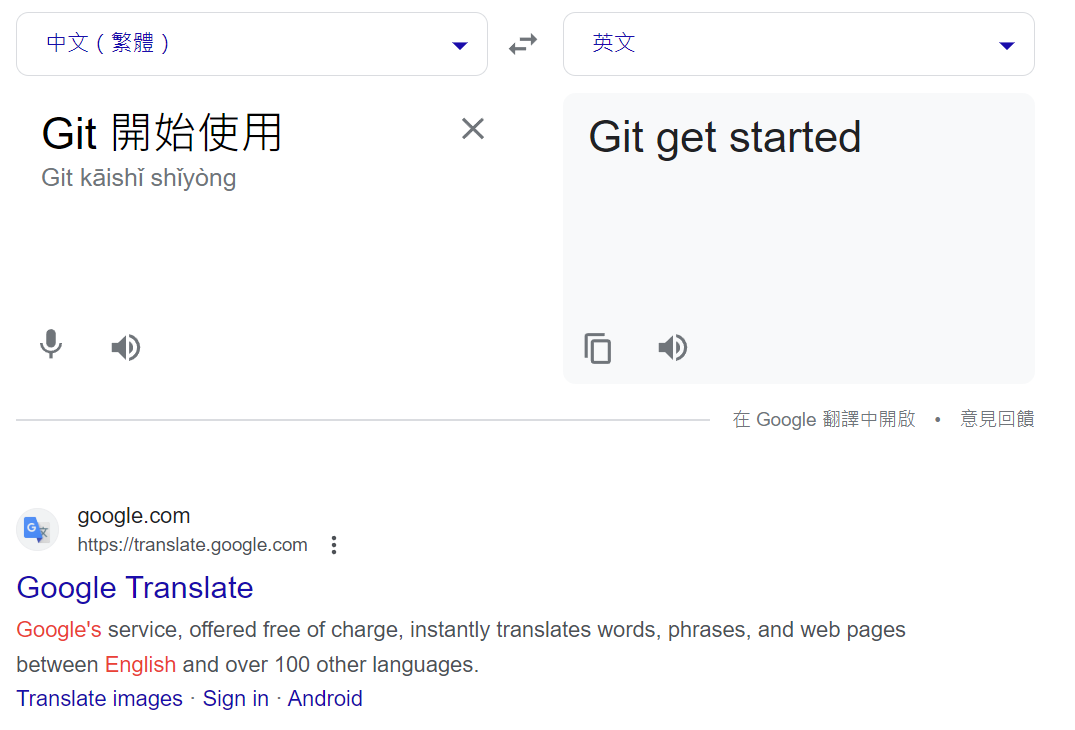The height and width of the screenshot is (730, 1075).
Task: Click the Git 開始使用 source text field
Action: (x=162, y=133)
